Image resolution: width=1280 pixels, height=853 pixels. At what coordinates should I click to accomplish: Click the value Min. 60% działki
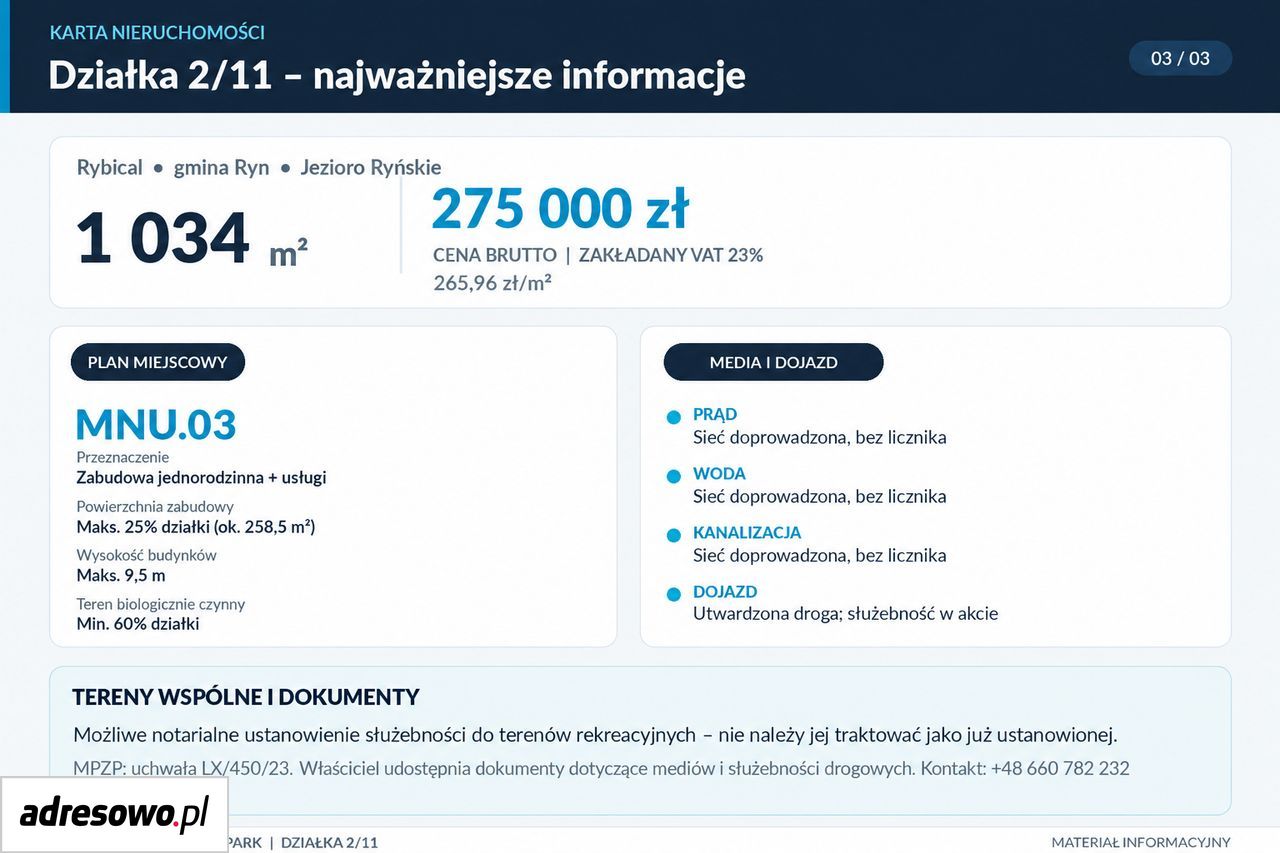click(138, 624)
